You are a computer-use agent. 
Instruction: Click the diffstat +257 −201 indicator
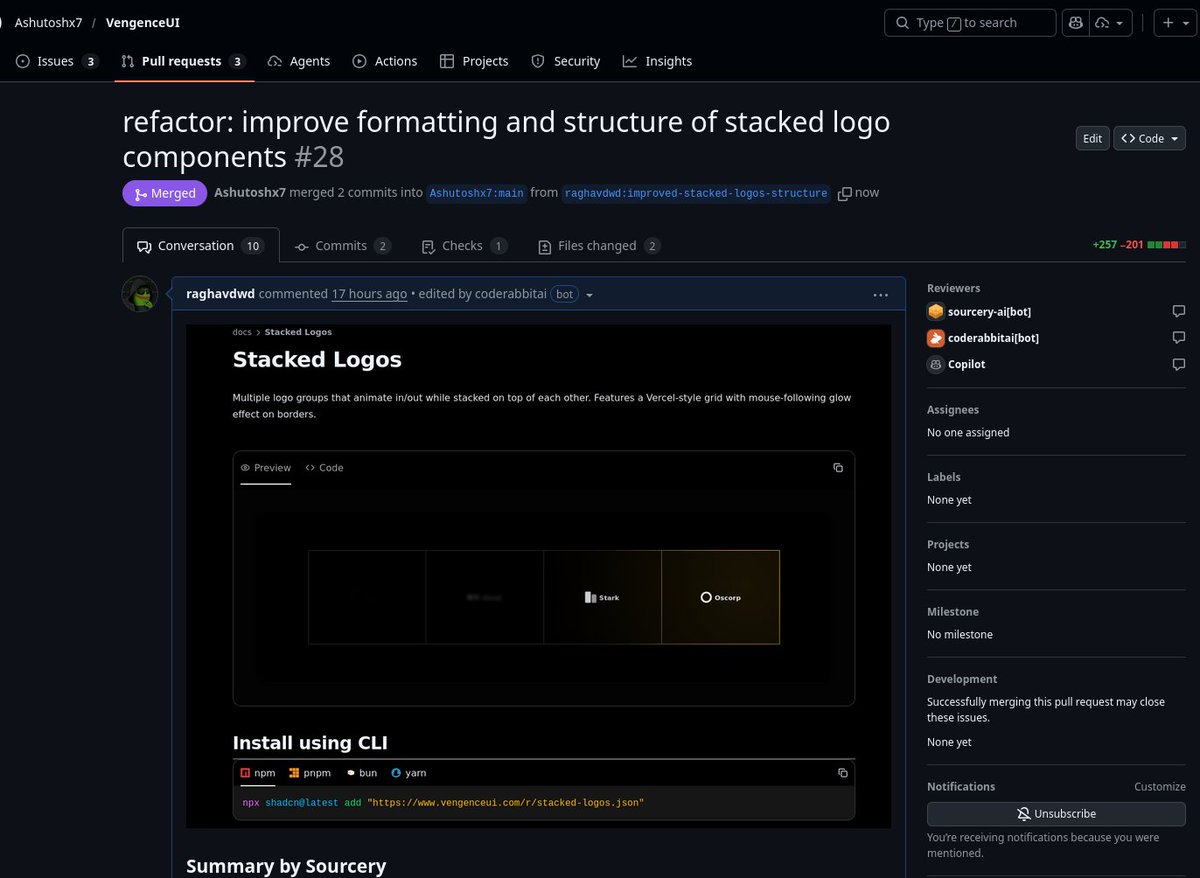click(1139, 245)
